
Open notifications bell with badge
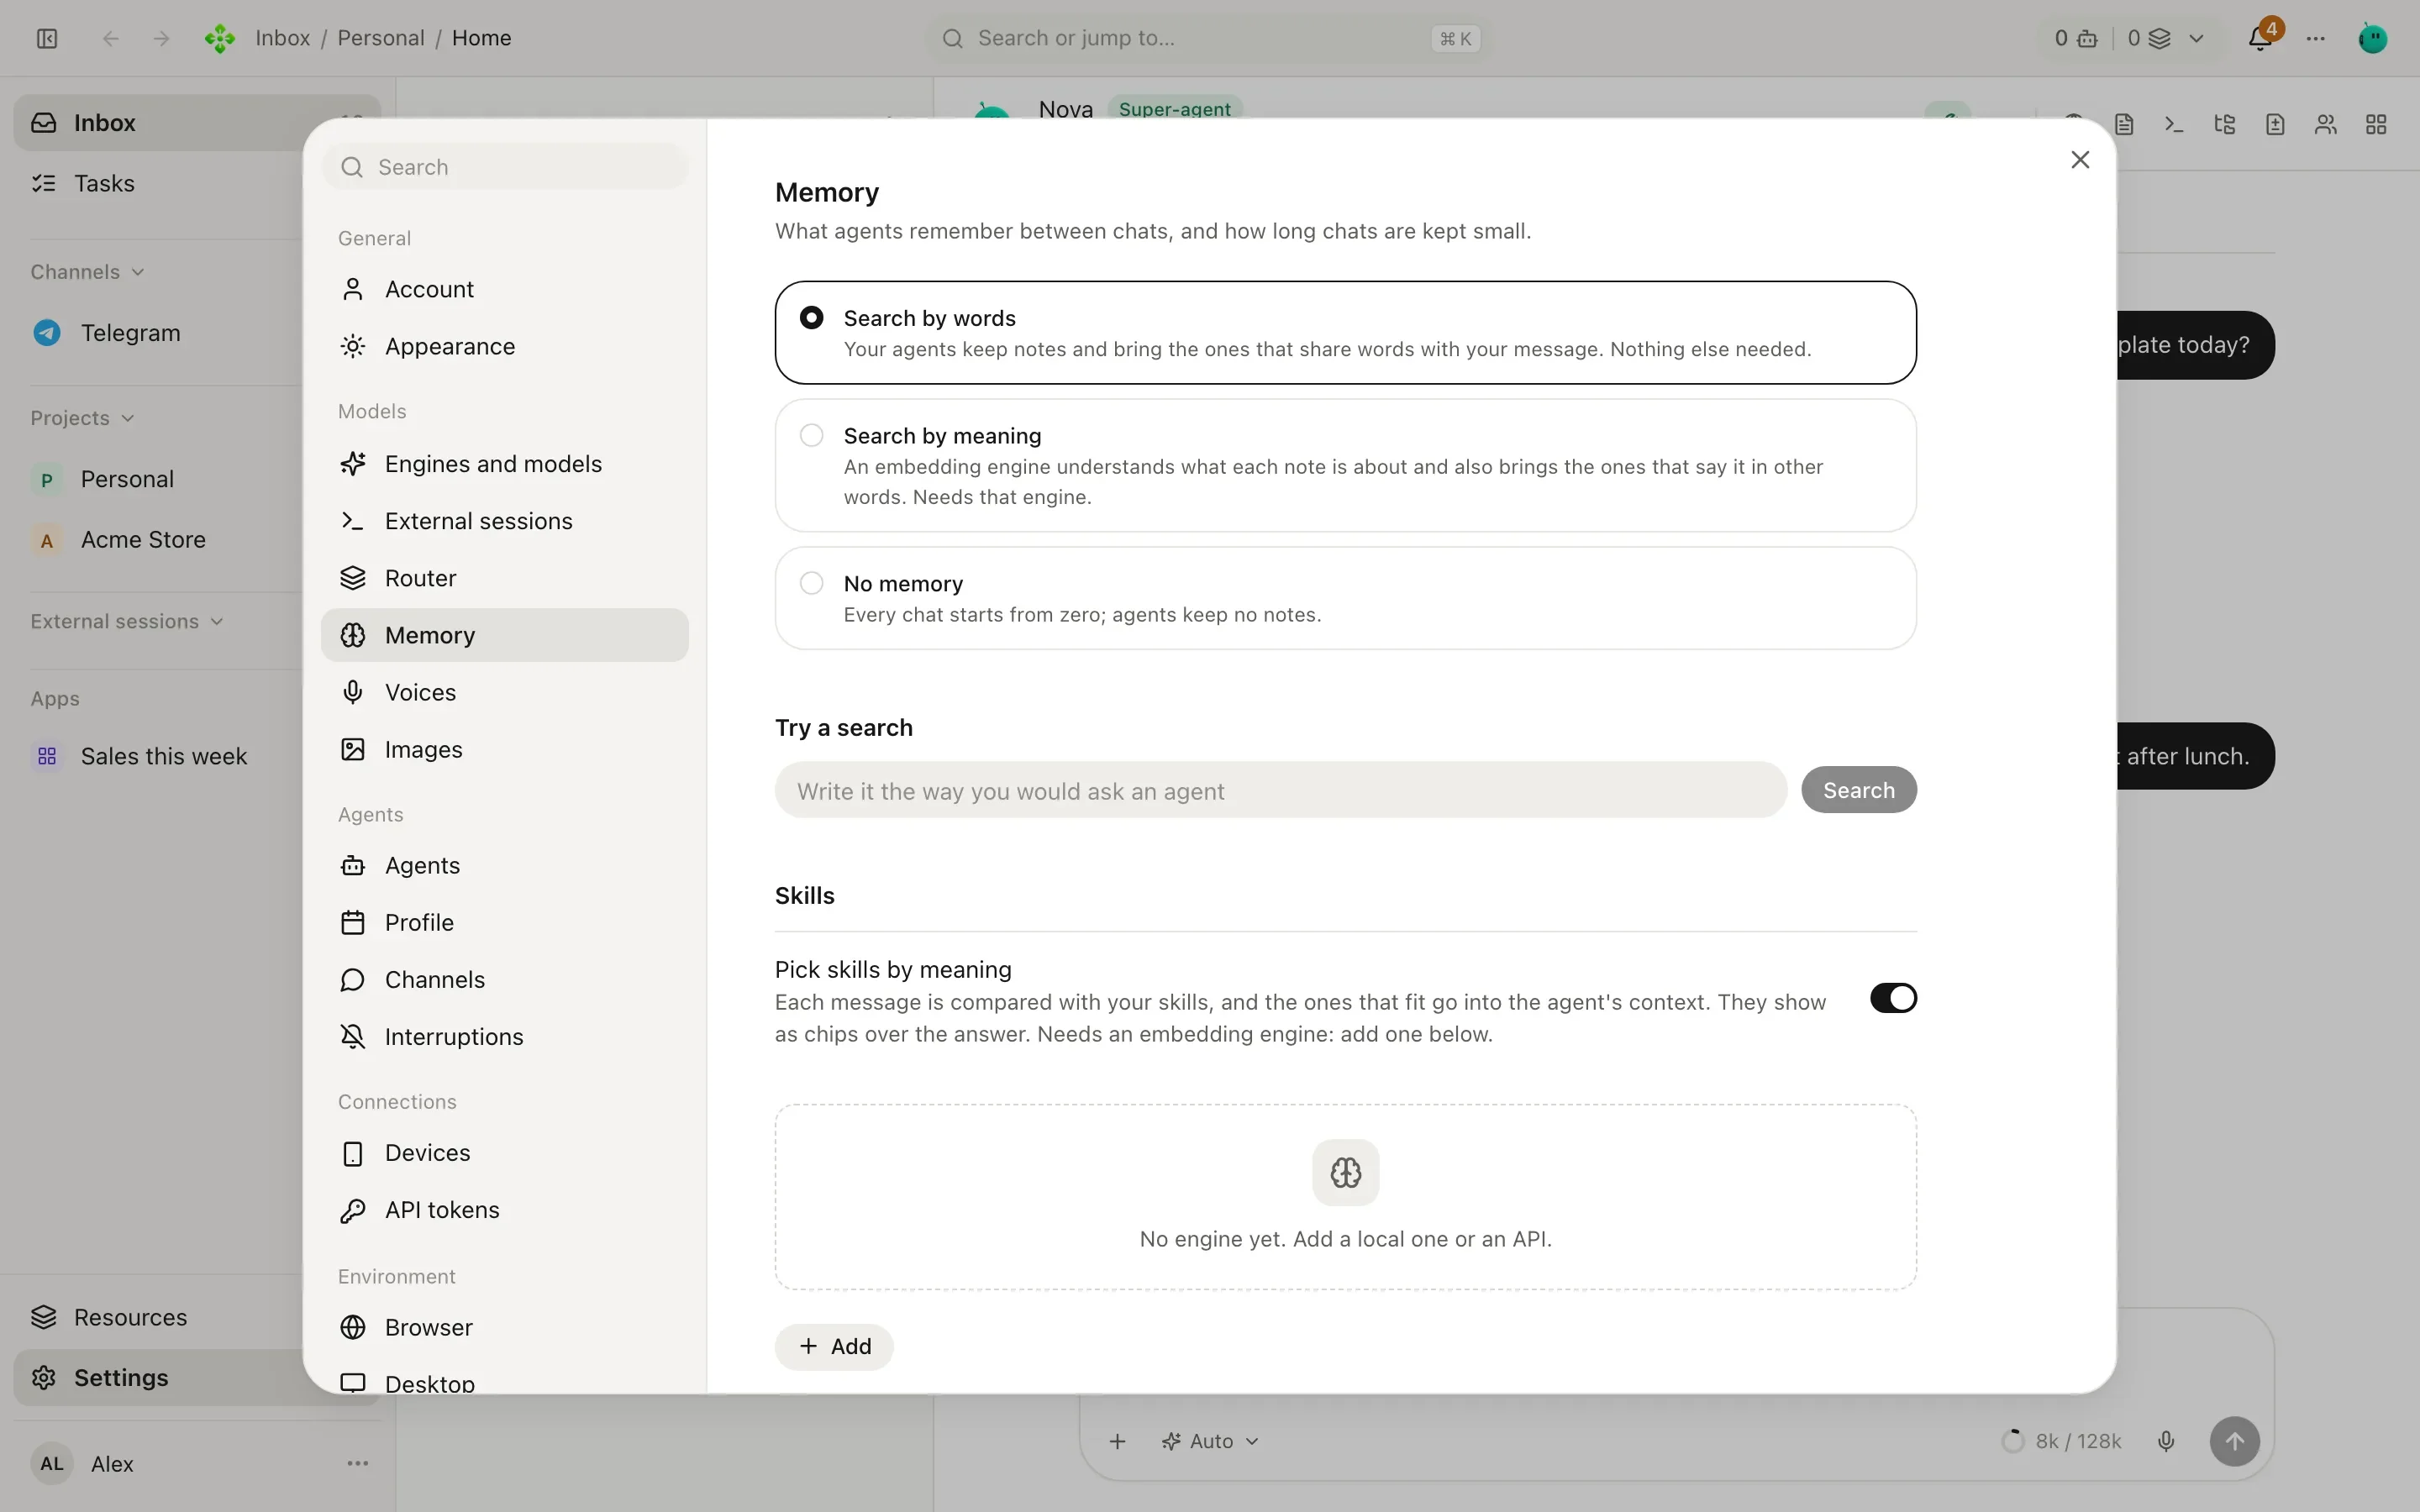point(2260,37)
